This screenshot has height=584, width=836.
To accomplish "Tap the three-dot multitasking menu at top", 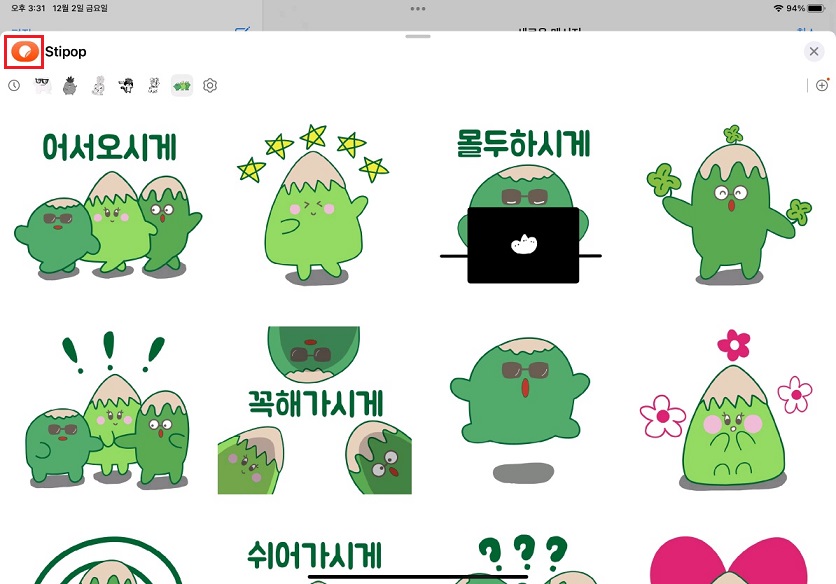I will point(418,9).
